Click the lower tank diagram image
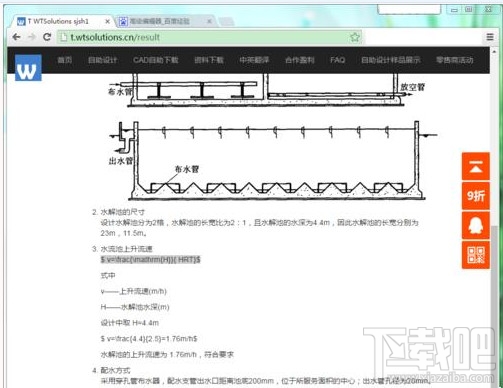The width and height of the screenshot is (503, 388). click(273, 161)
